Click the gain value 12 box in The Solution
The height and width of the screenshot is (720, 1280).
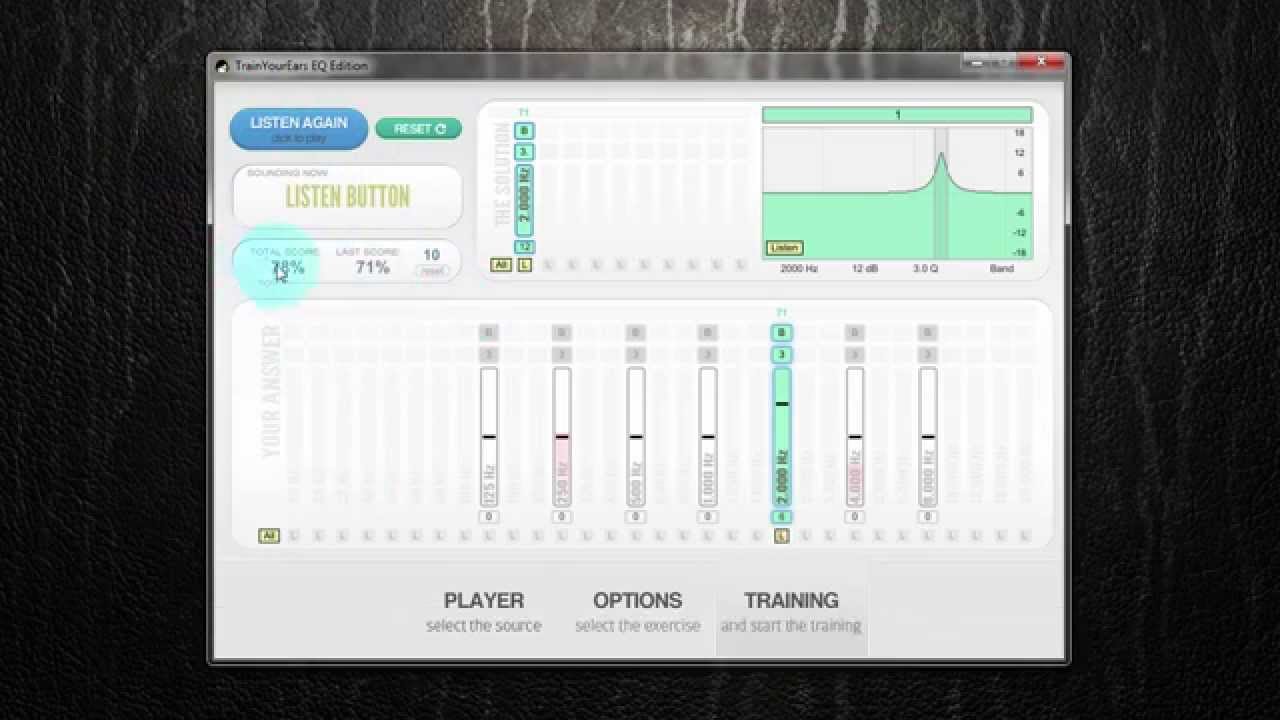coord(524,246)
